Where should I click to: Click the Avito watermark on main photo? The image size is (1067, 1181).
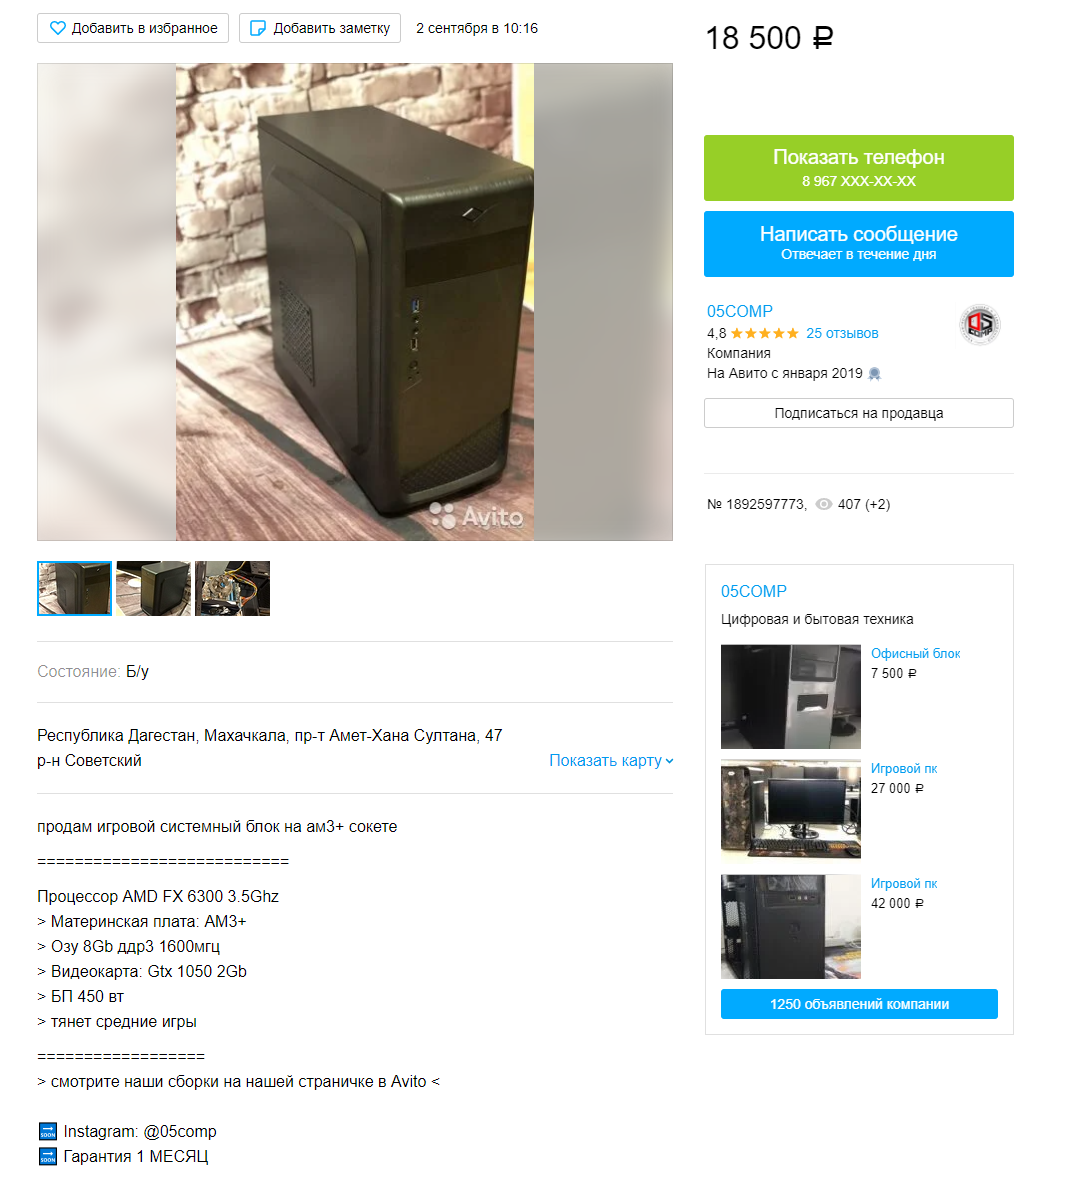[x=476, y=517]
